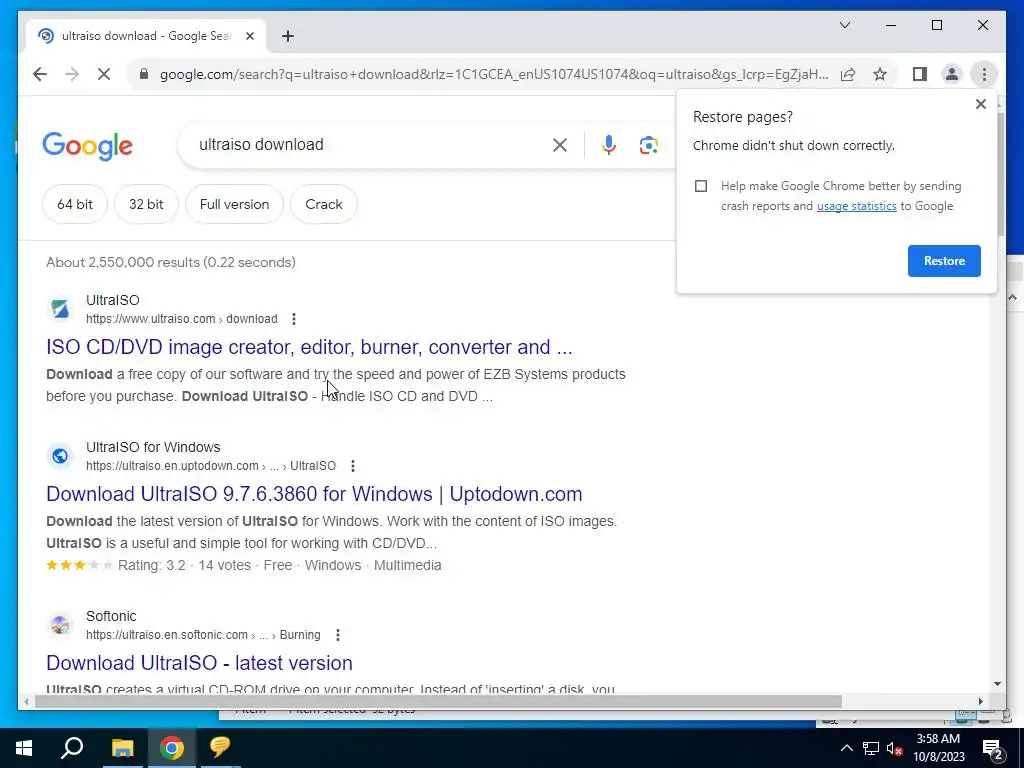Click the Softonic favicon

60,624
